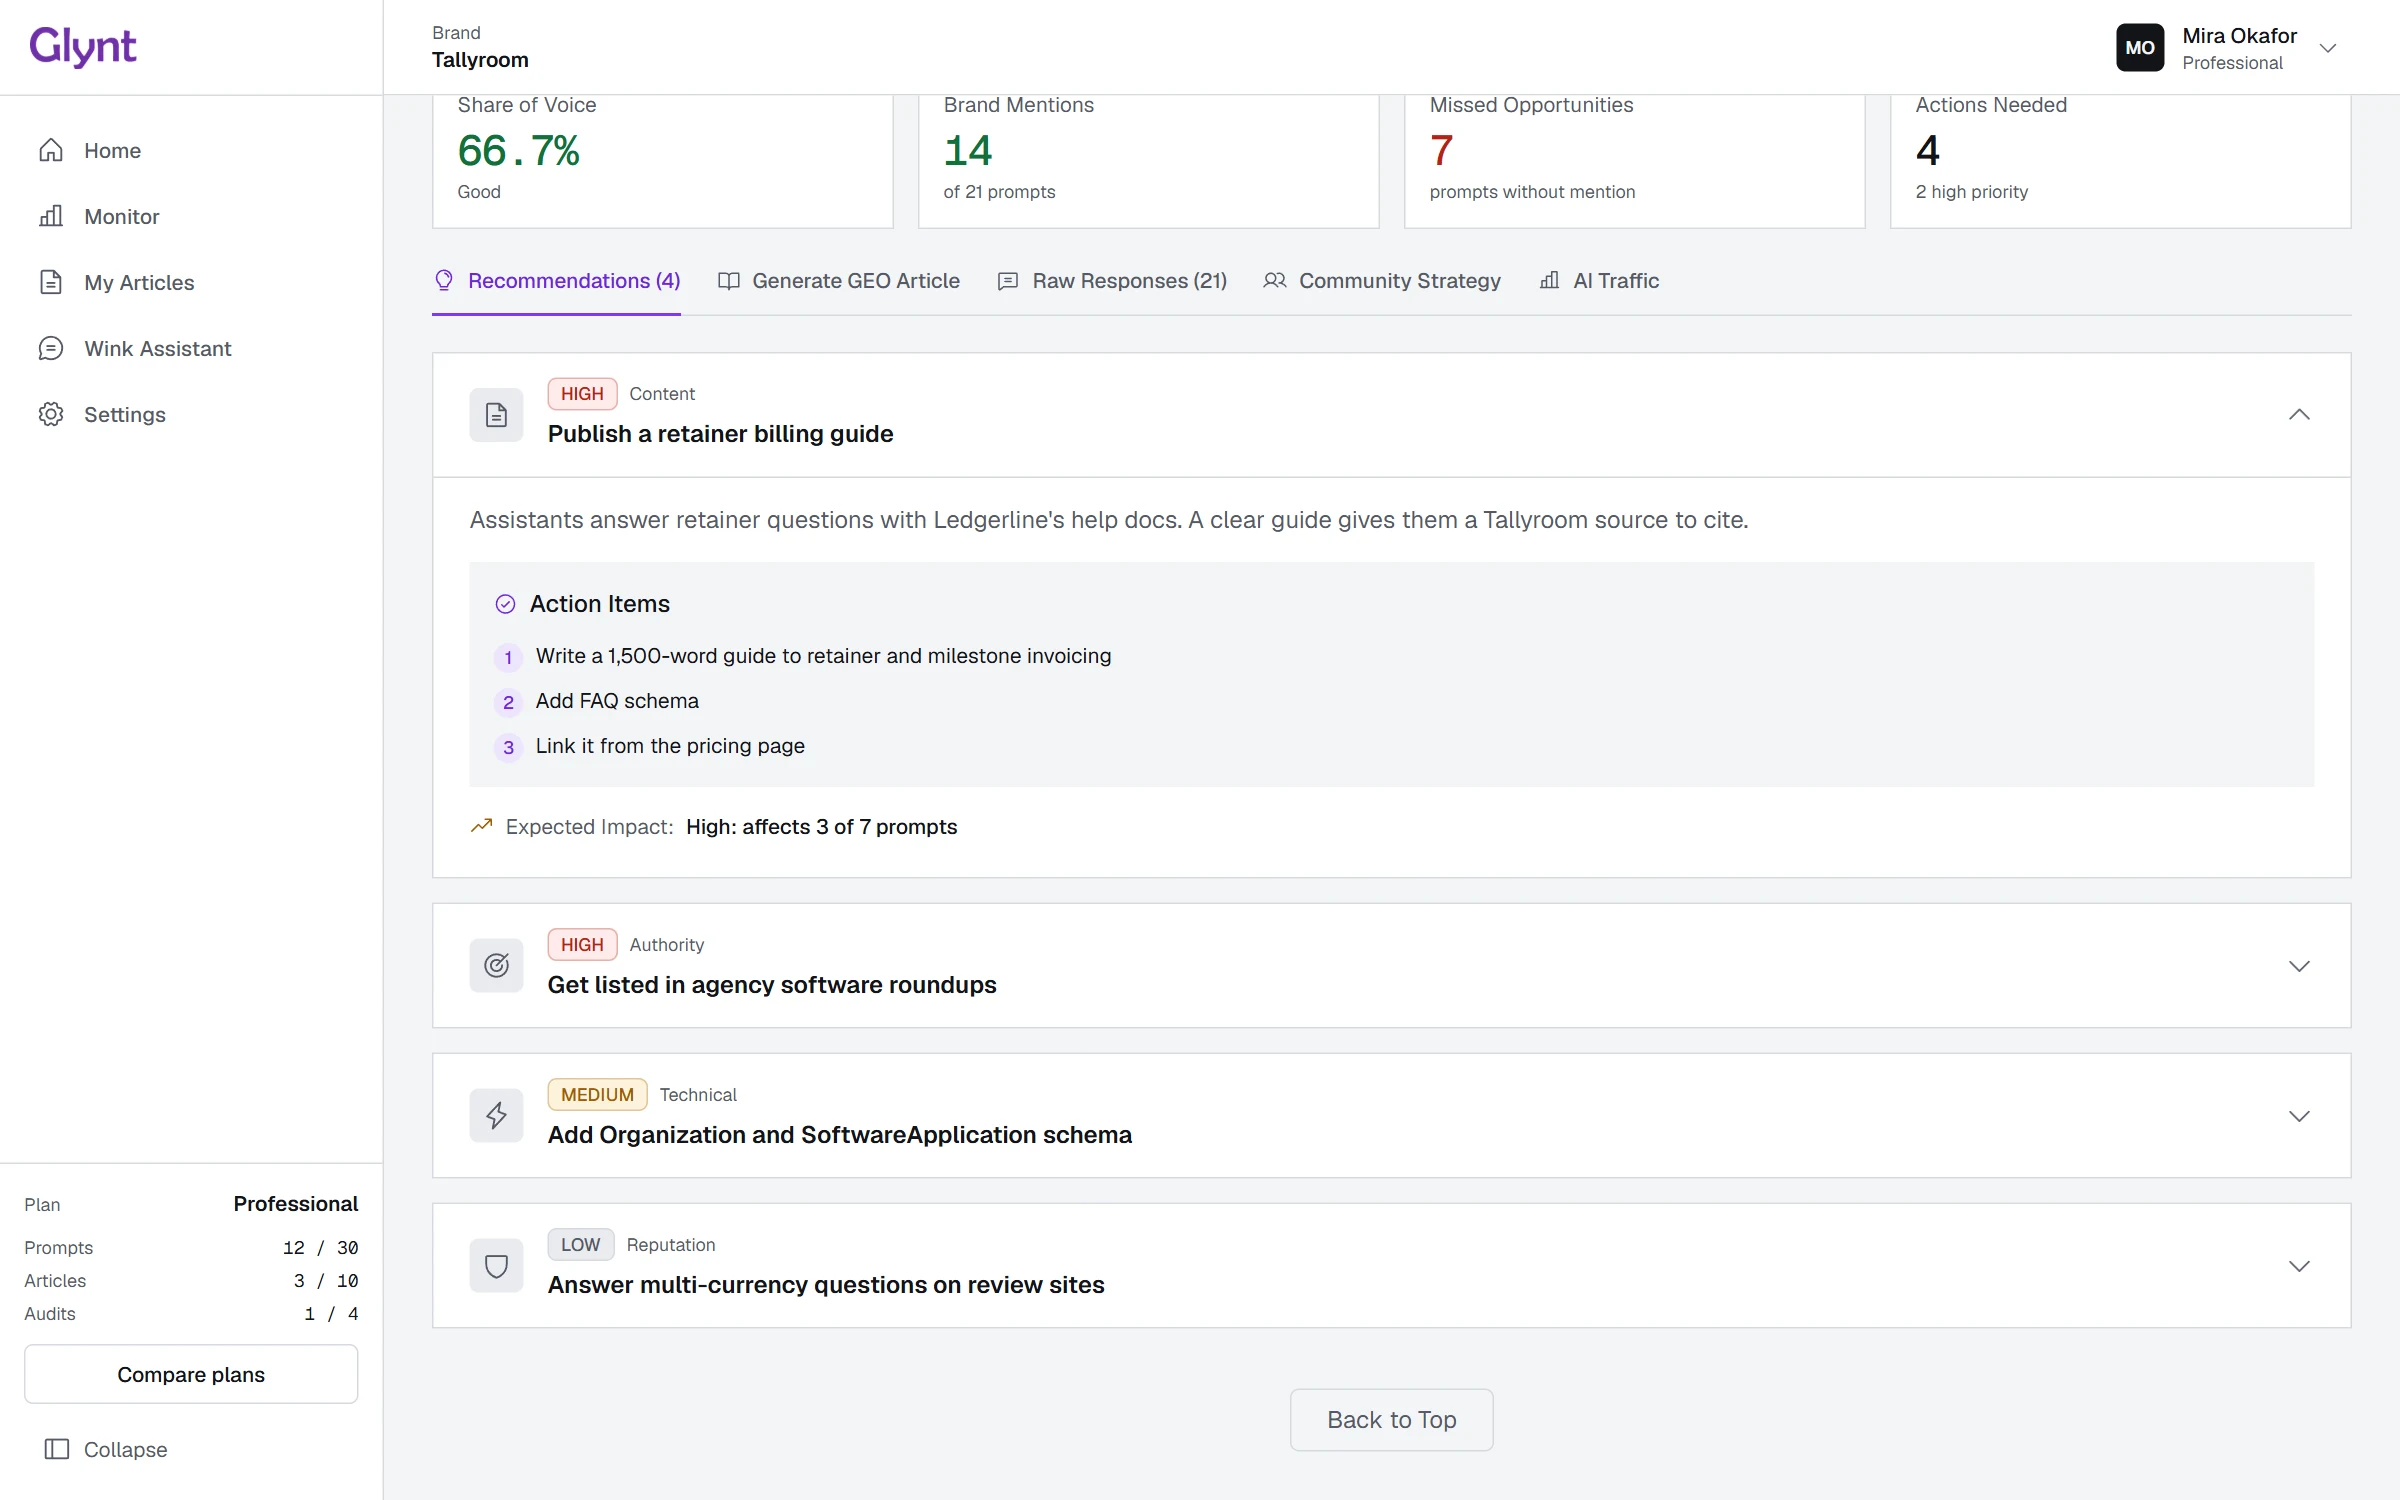Switch to Generate GEO Article tab
The width and height of the screenshot is (2400, 1500).
click(839, 281)
